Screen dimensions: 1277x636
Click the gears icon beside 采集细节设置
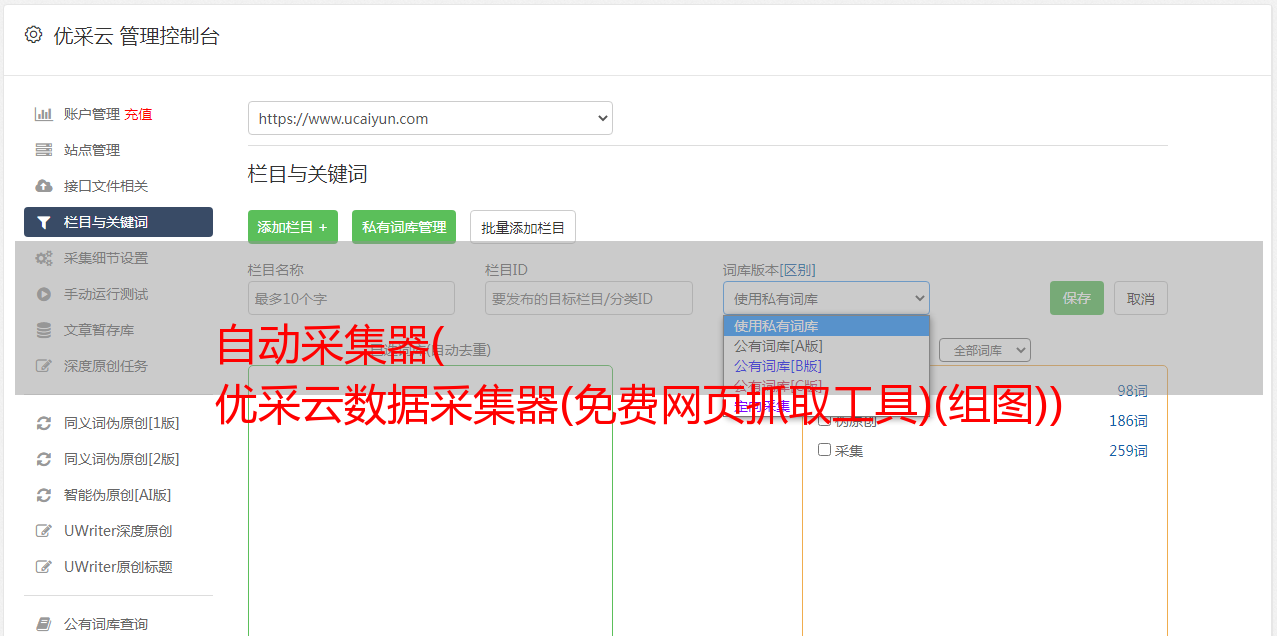pyautogui.click(x=44, y=258)
